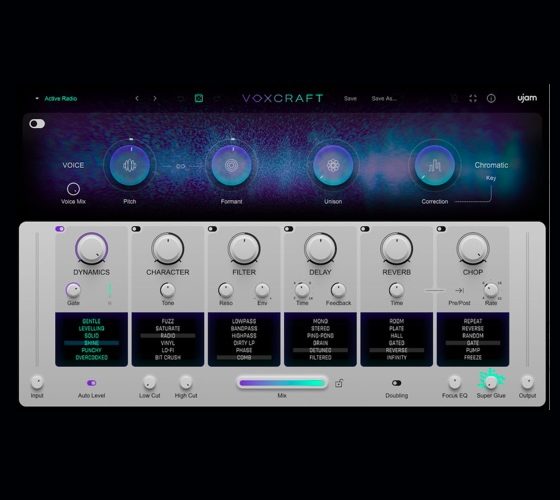Click the Save As... button

click(384, 98)
